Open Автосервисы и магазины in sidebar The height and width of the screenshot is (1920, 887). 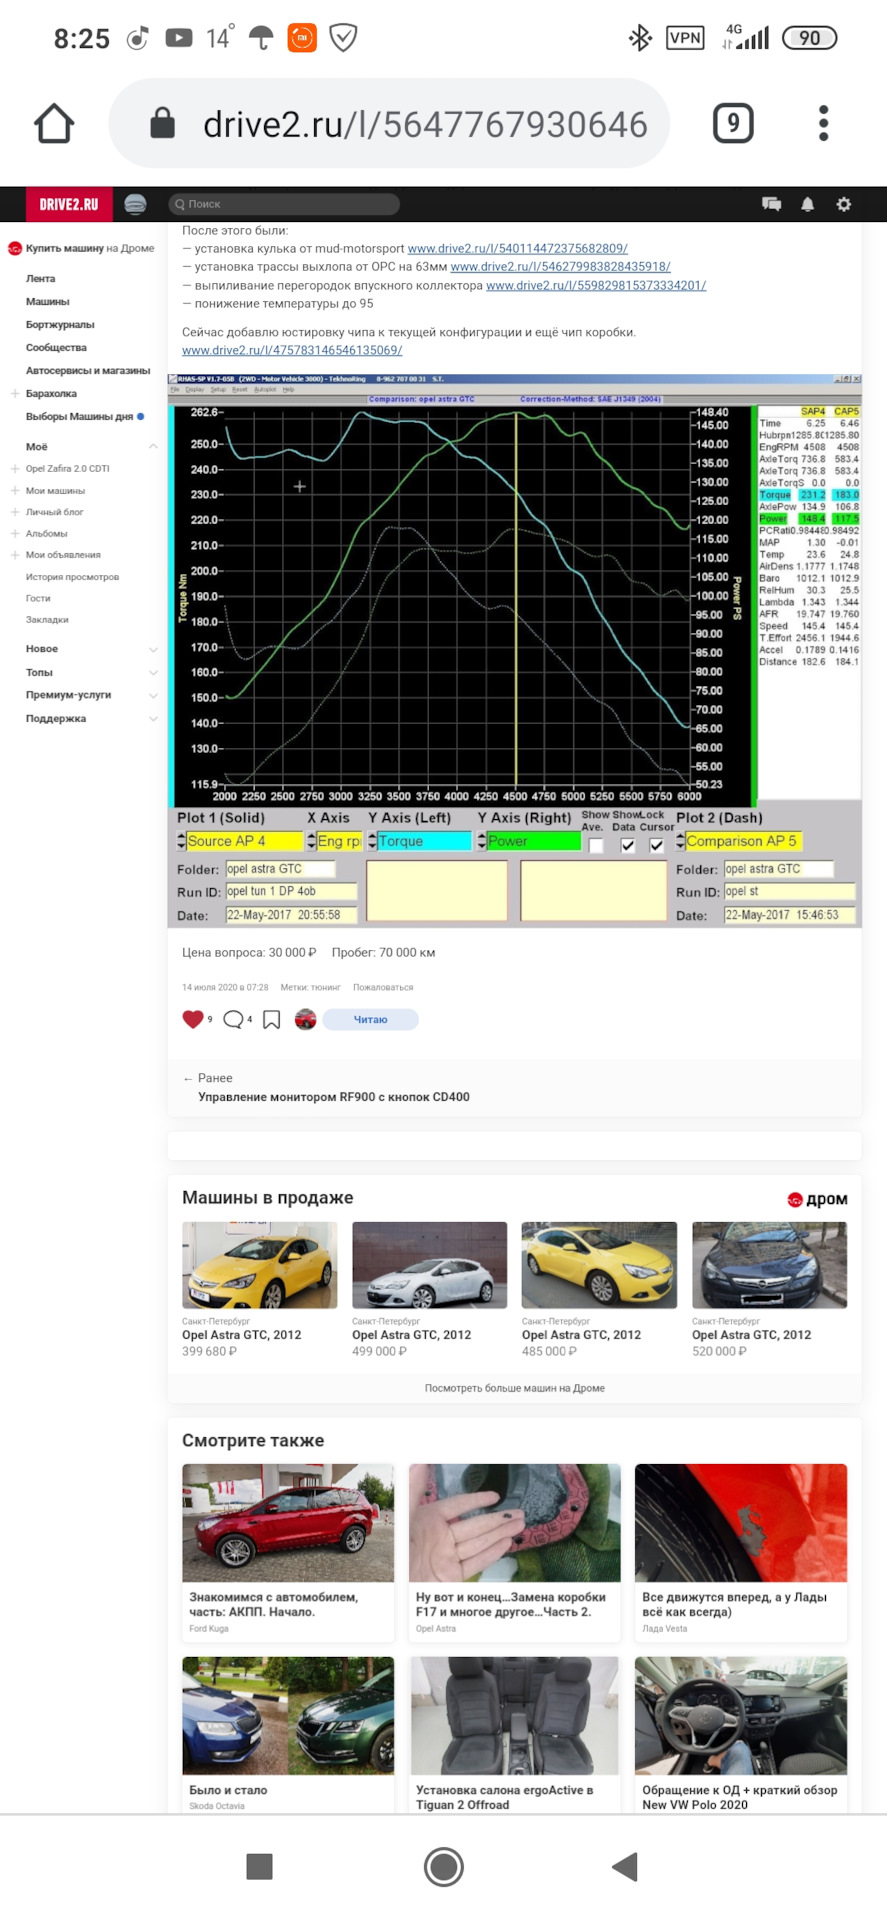[88, 371]
